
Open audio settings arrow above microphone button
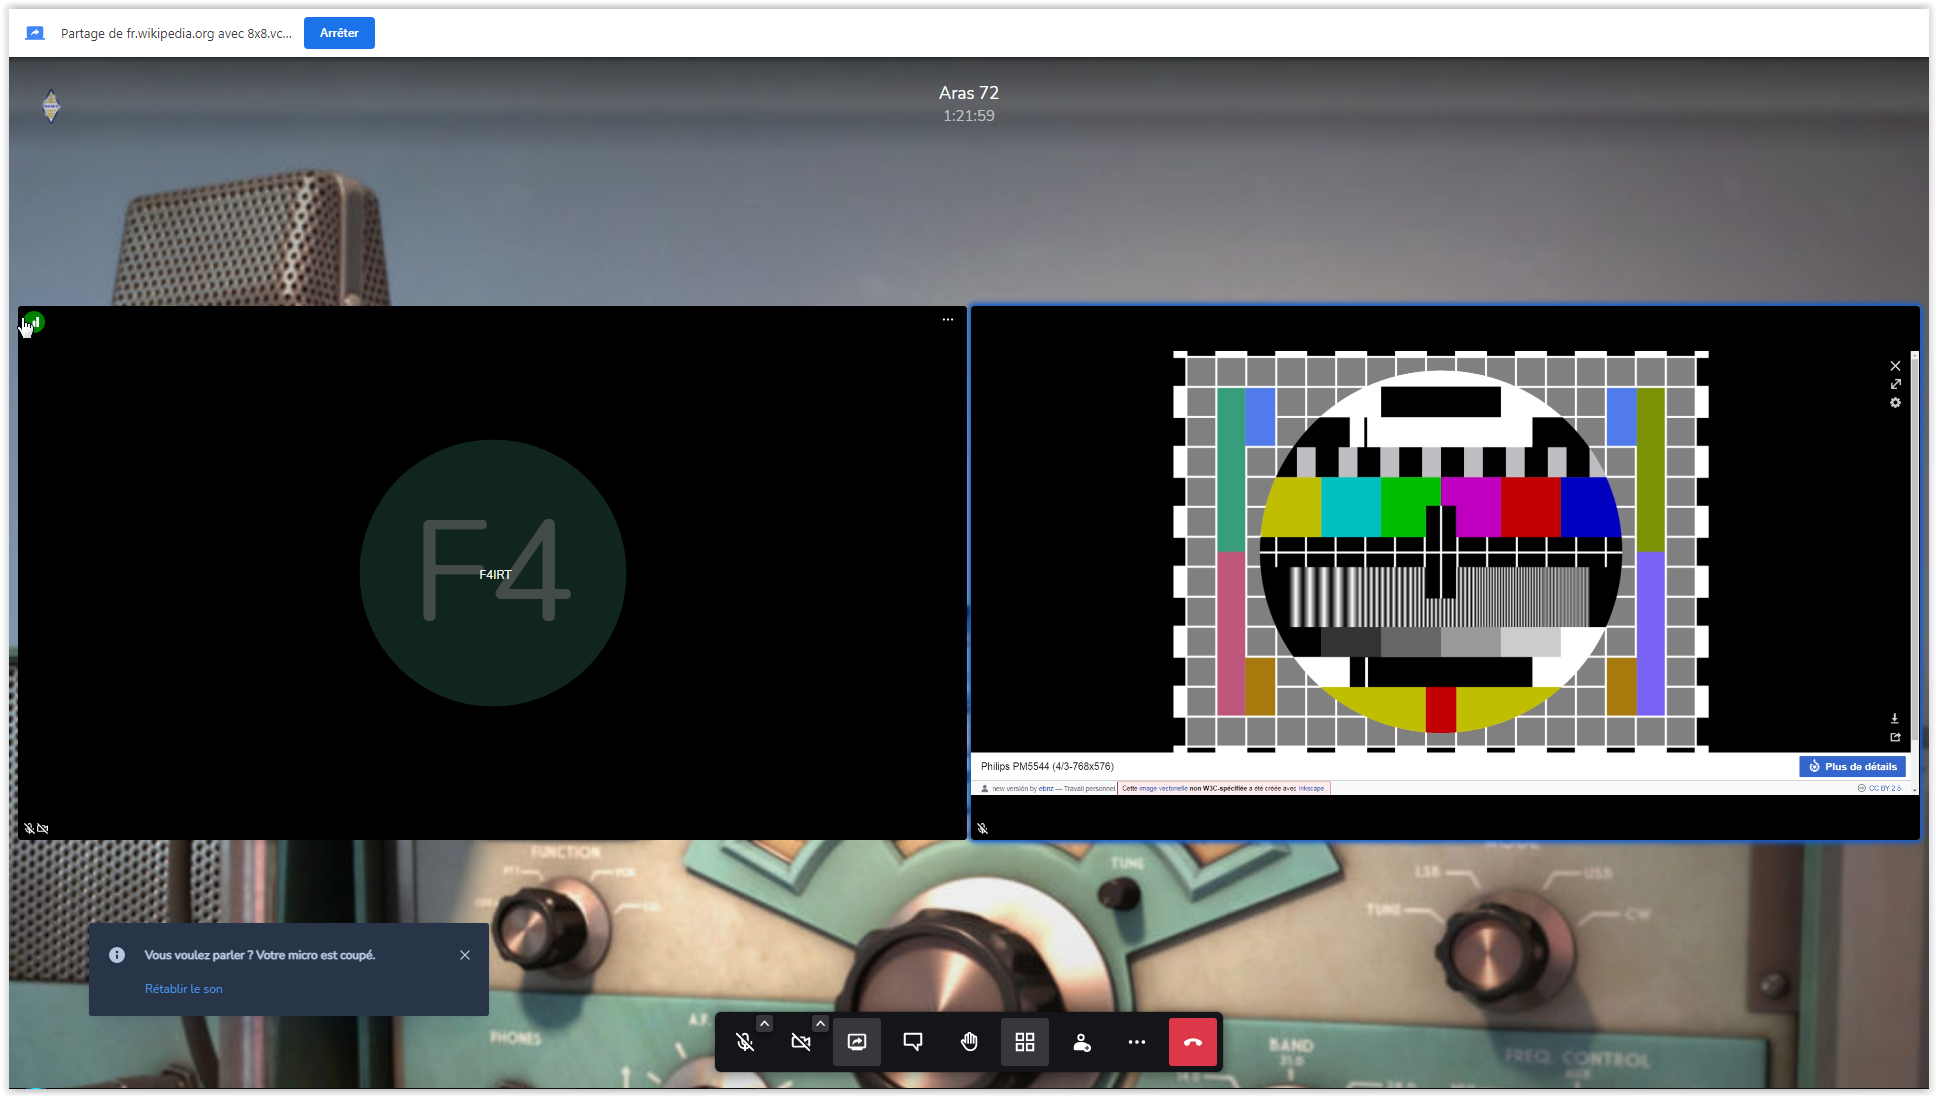(764, 1023)
